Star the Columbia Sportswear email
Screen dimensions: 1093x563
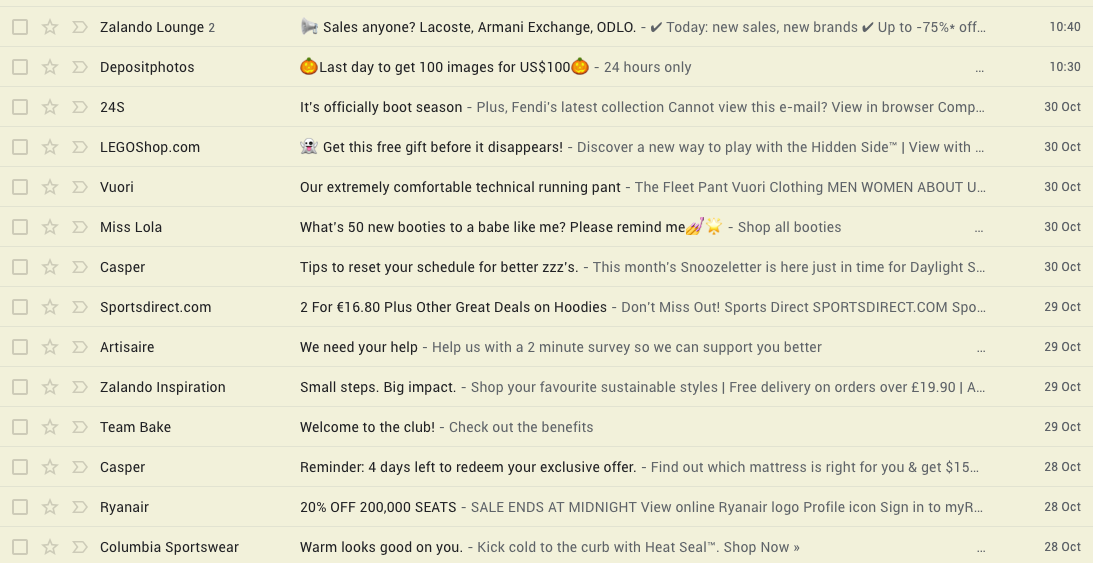[x=49, y=547]
